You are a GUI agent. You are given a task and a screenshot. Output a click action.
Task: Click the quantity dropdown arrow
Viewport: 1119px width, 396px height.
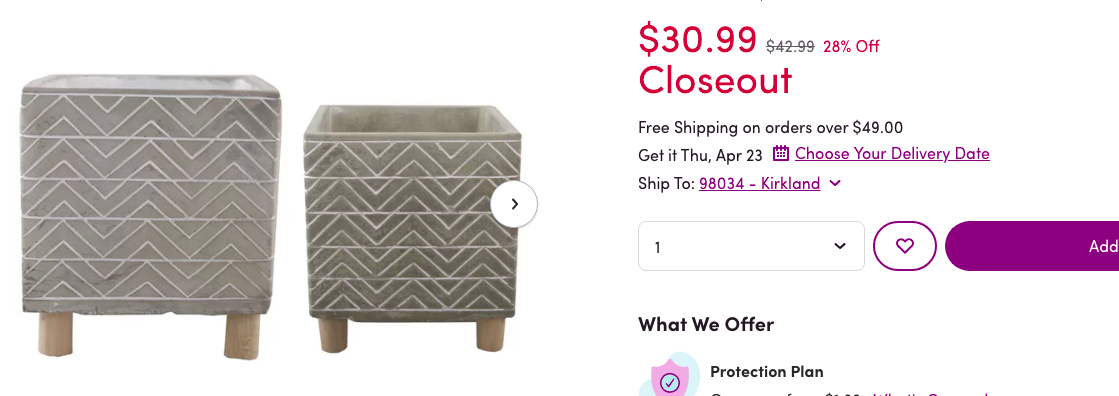(x=840, y=246)
